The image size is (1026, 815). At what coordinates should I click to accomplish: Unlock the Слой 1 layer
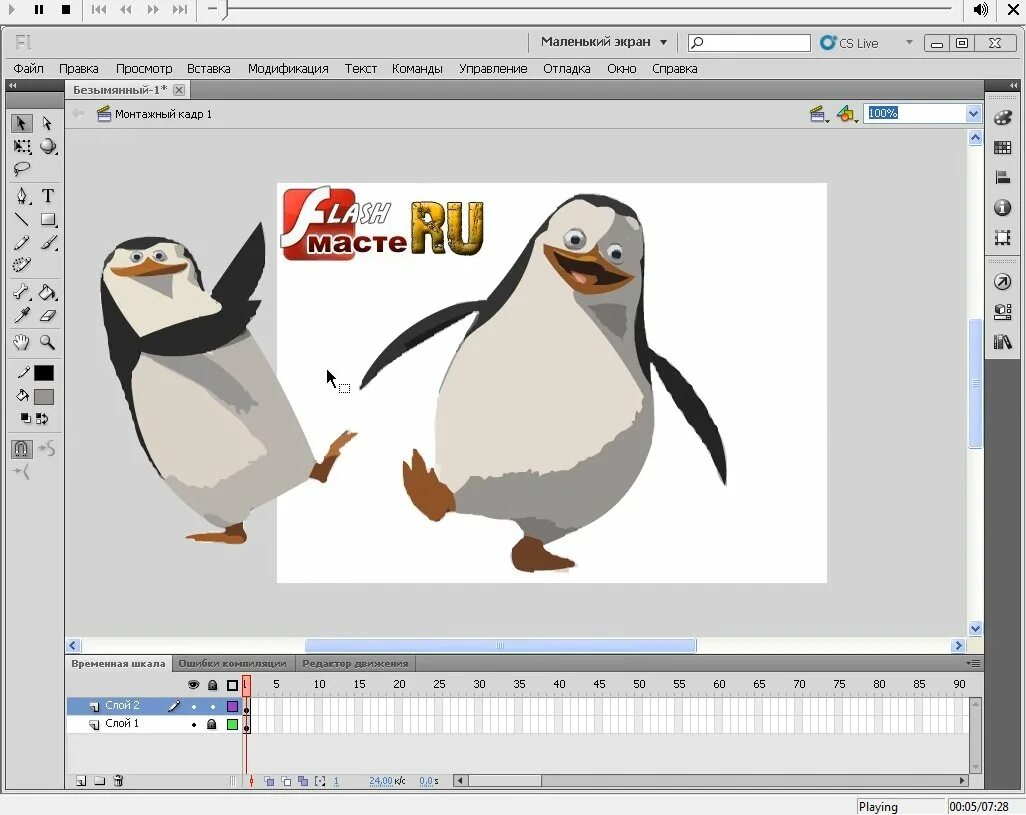(x=211, y=724)
